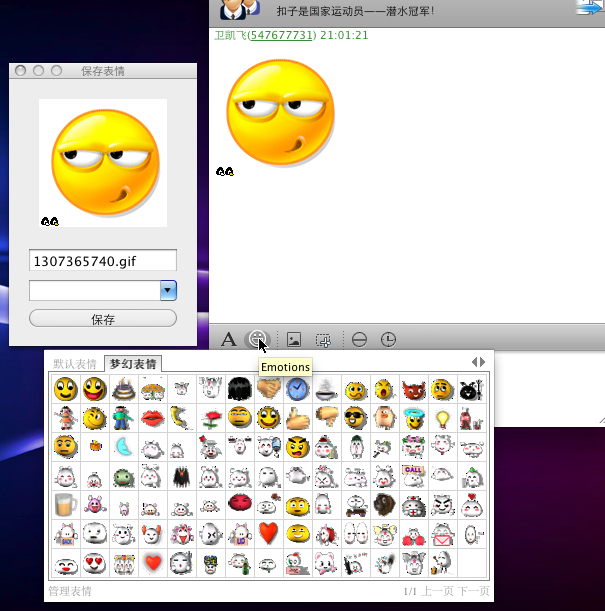This screenshot has height=611, width=605.
Task: Click the send picture toolbar icon
Action: point(294,339)
